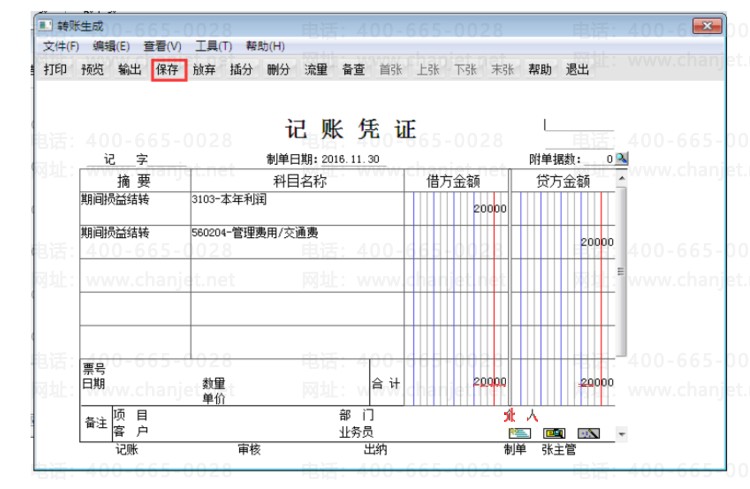Click 打印 to print the voucher

(x=55, y=70)
